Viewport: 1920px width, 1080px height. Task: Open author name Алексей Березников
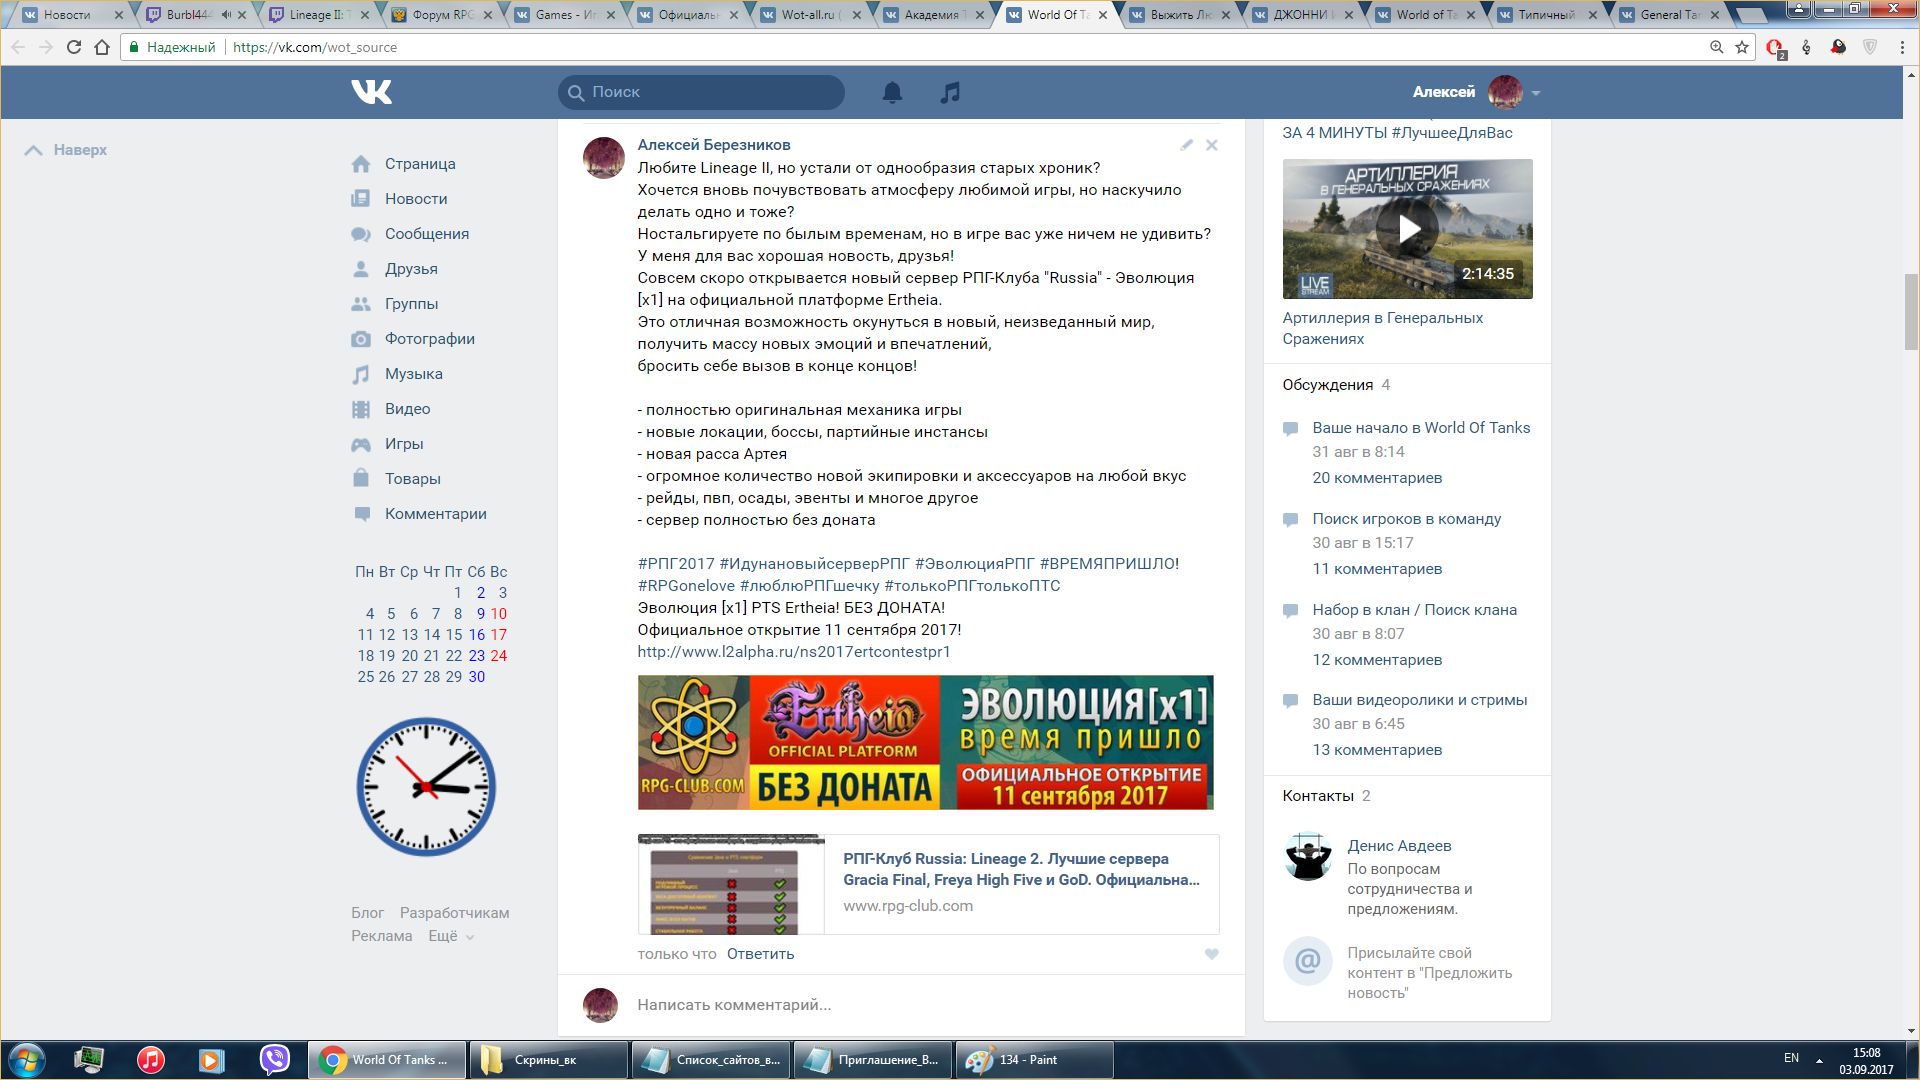(714, 145)
